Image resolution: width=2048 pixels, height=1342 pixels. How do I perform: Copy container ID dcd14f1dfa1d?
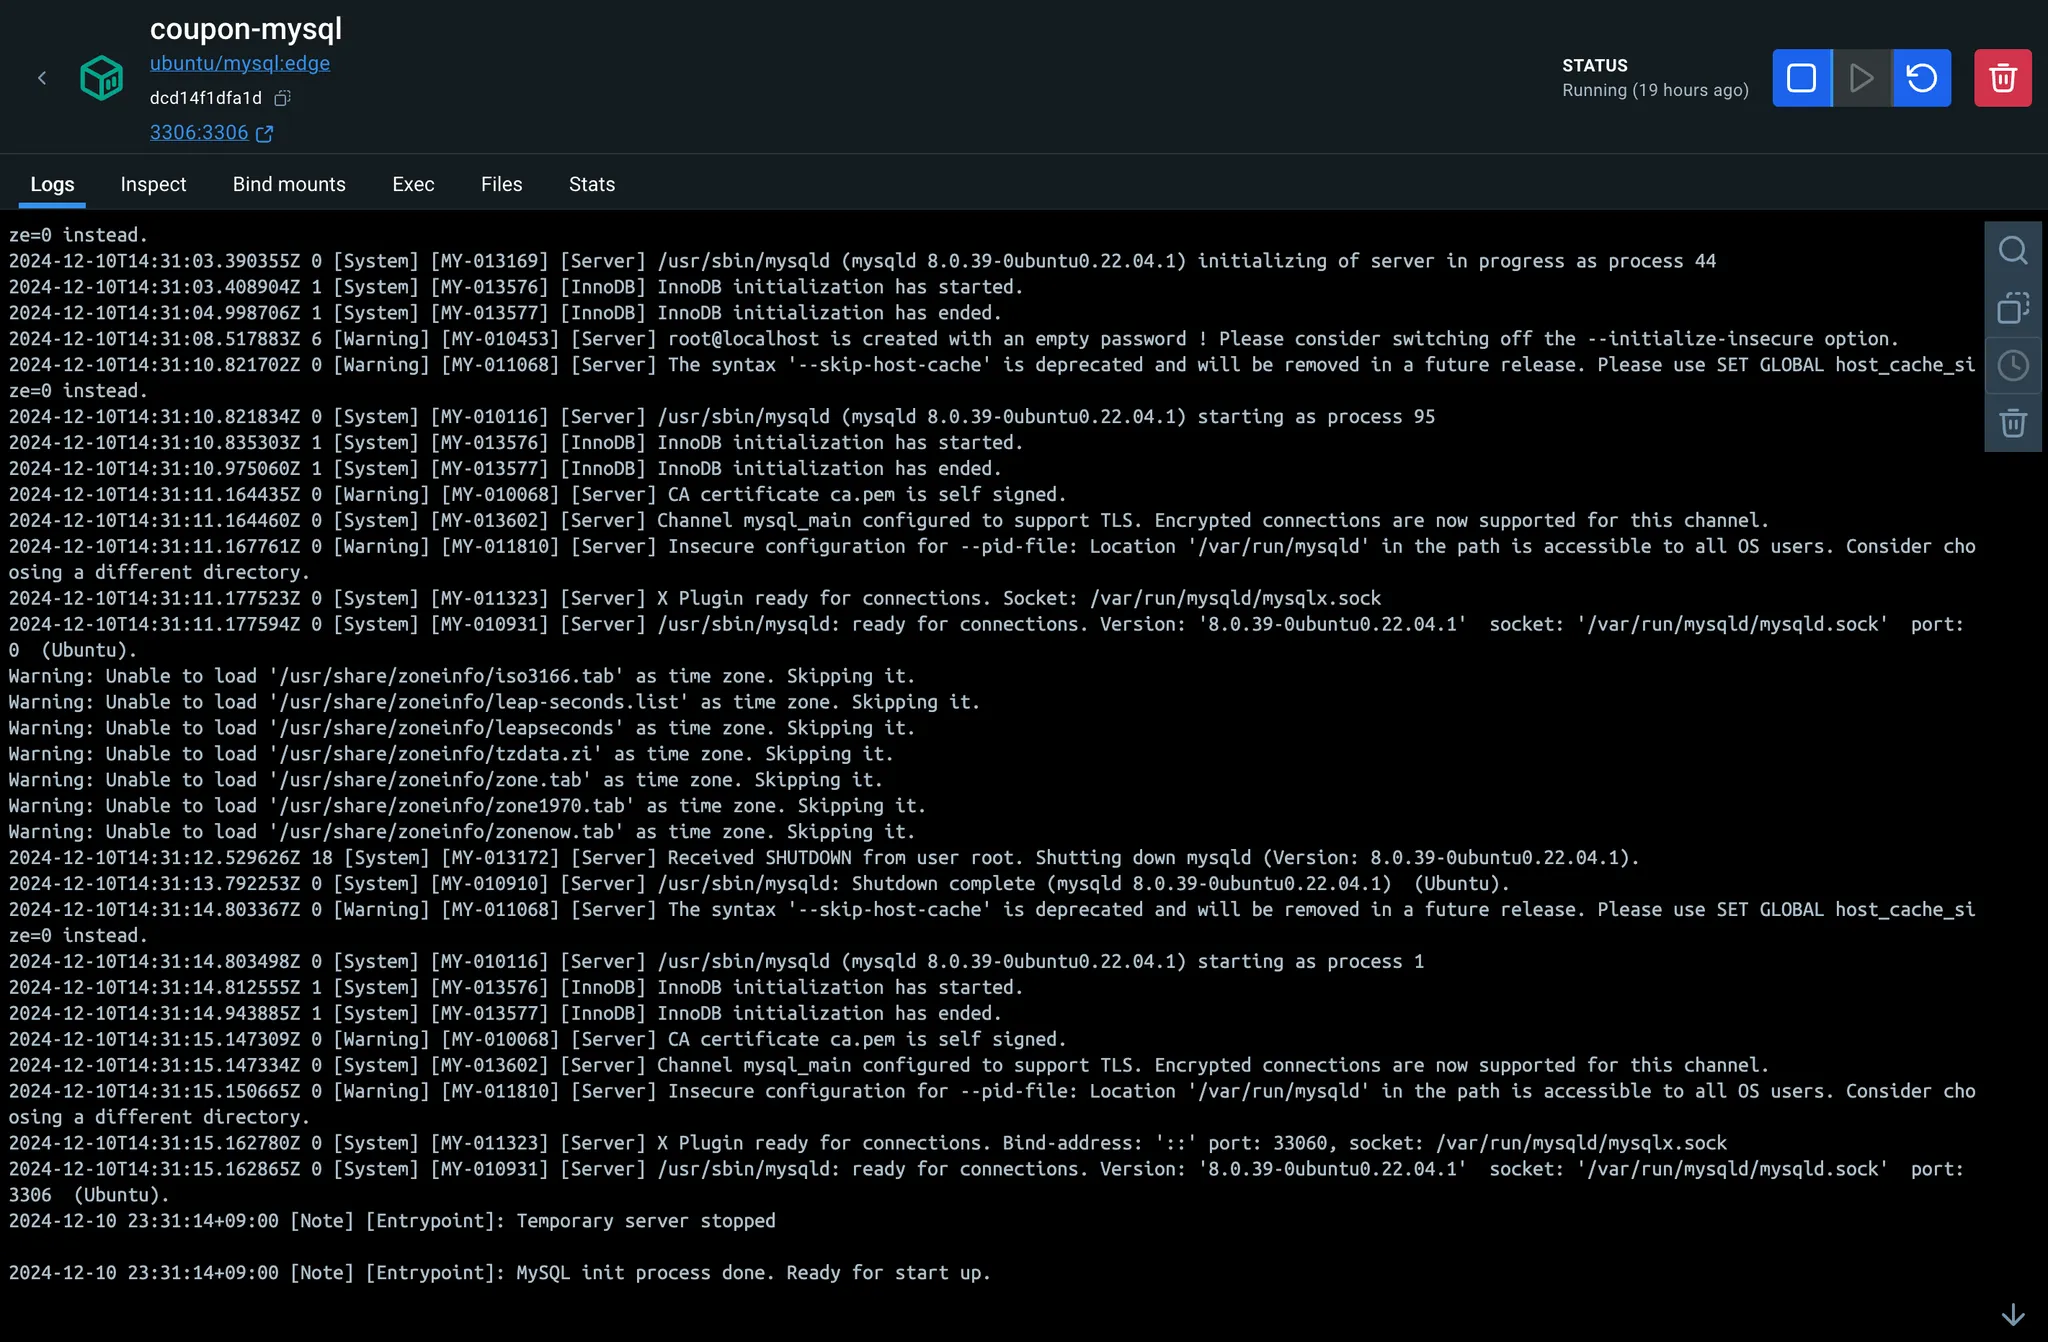[283, 98]
